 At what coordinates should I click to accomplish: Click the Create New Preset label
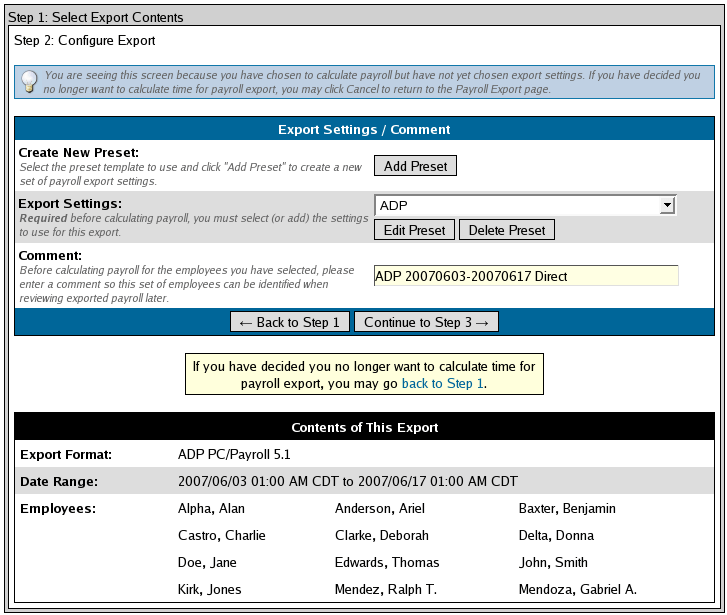pyautogui.click(x=79, y=153)
